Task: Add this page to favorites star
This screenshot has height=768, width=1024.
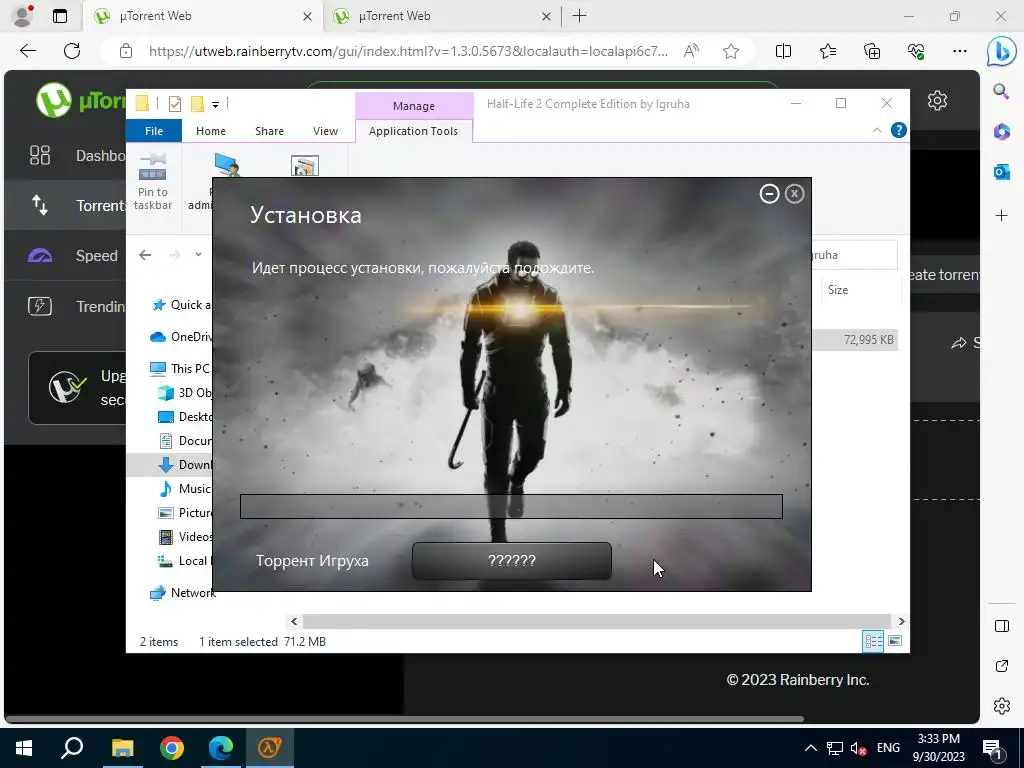Action: [x=731, y=51]
